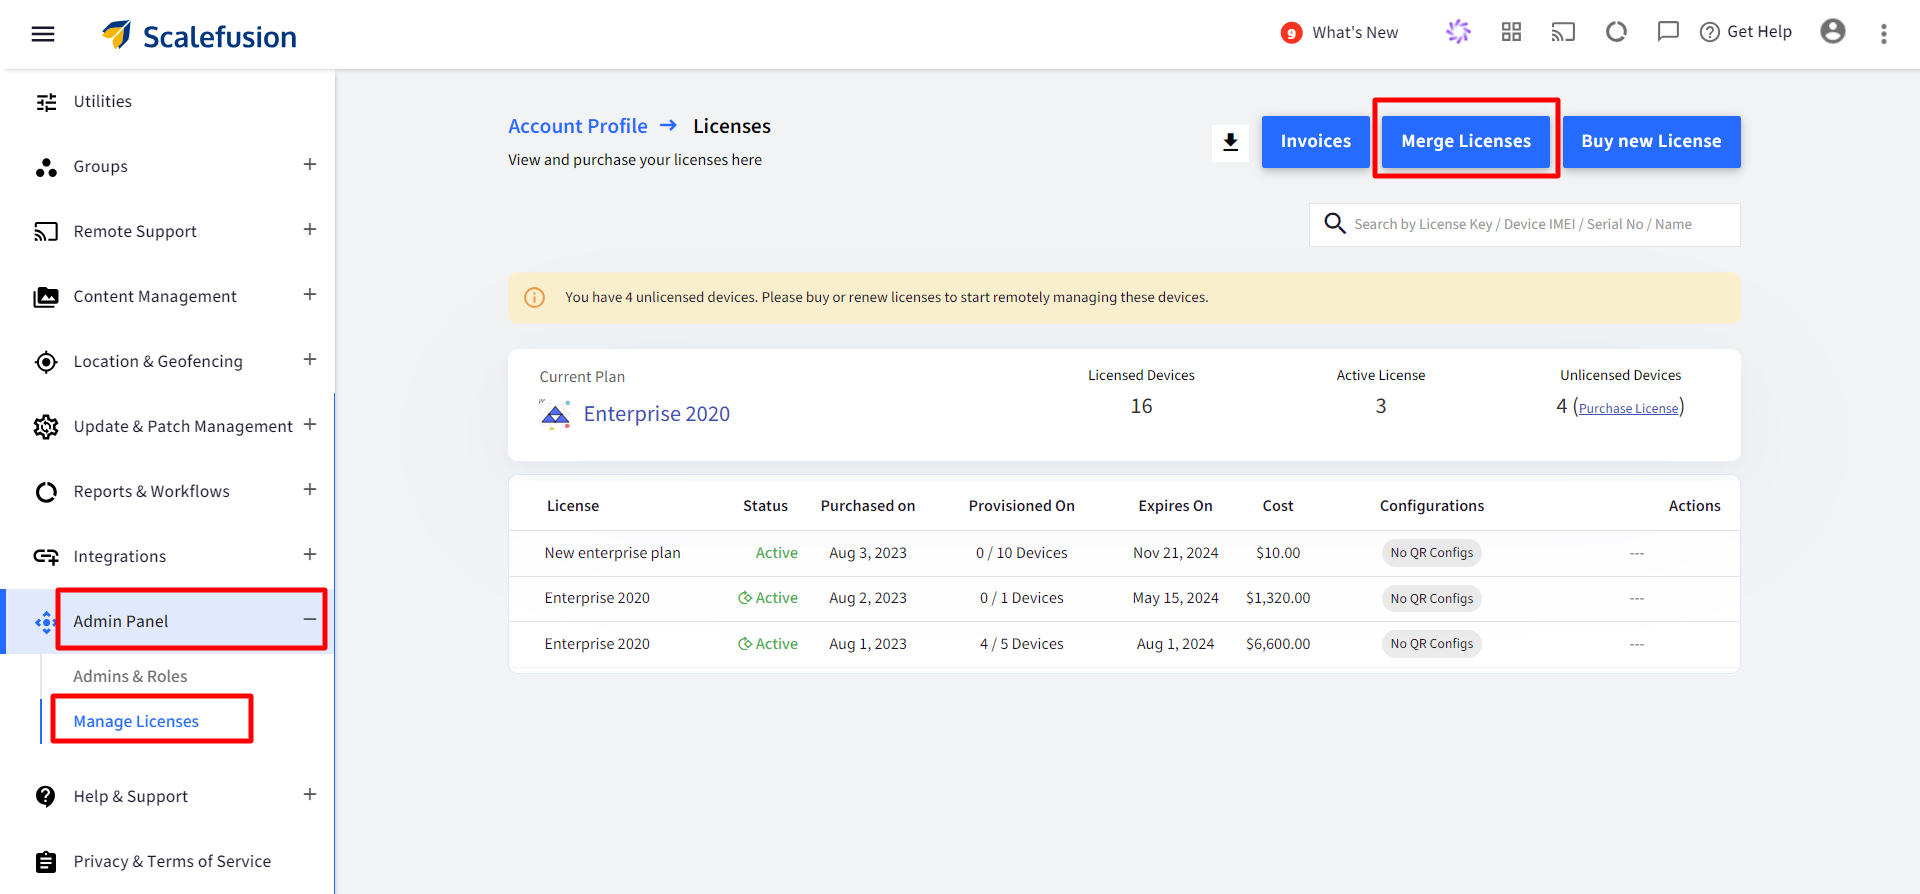This screenshot has width=1920, height=894.
Task: Click the Utilities sliders icon
Action: pos(46,102)
